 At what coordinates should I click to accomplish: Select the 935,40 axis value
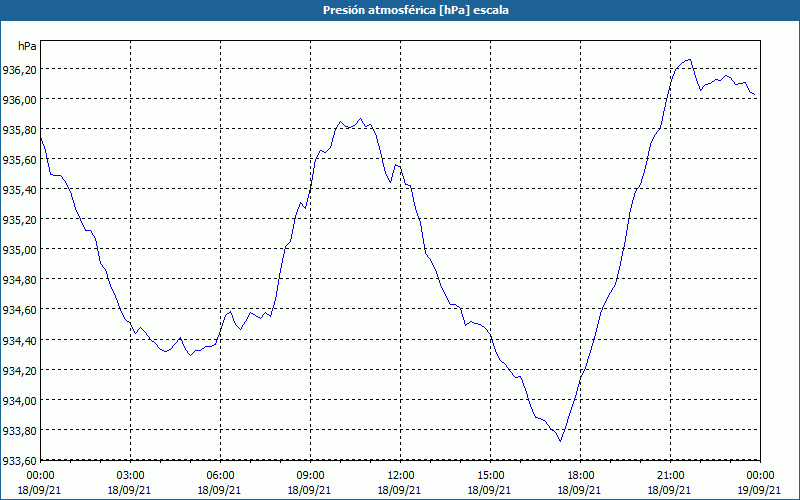click(x=19, y=190)
